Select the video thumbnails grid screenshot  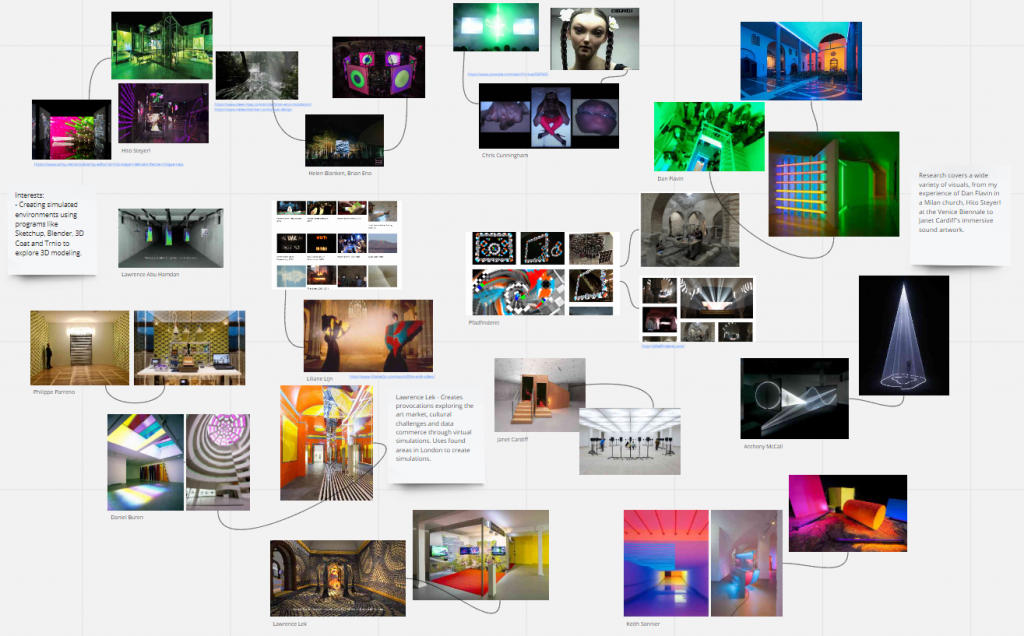(337, 245)
